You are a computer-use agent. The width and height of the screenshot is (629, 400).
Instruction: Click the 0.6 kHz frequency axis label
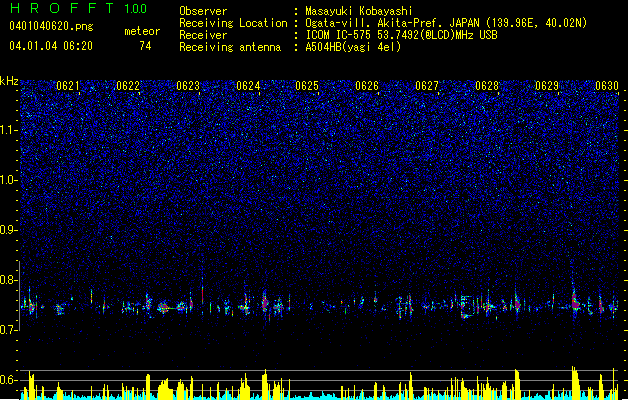coord(9,380)
